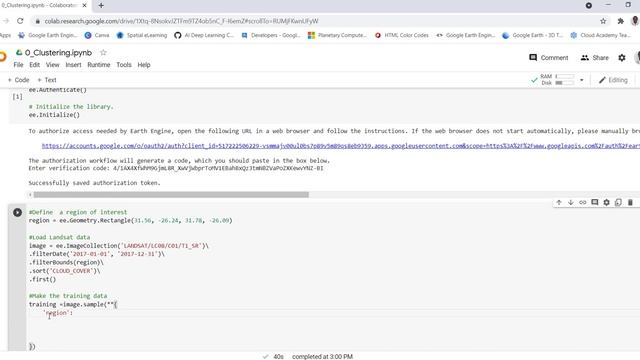
Task: Open Spatial eLearning bookmark
Action: [x=142, y=36]
